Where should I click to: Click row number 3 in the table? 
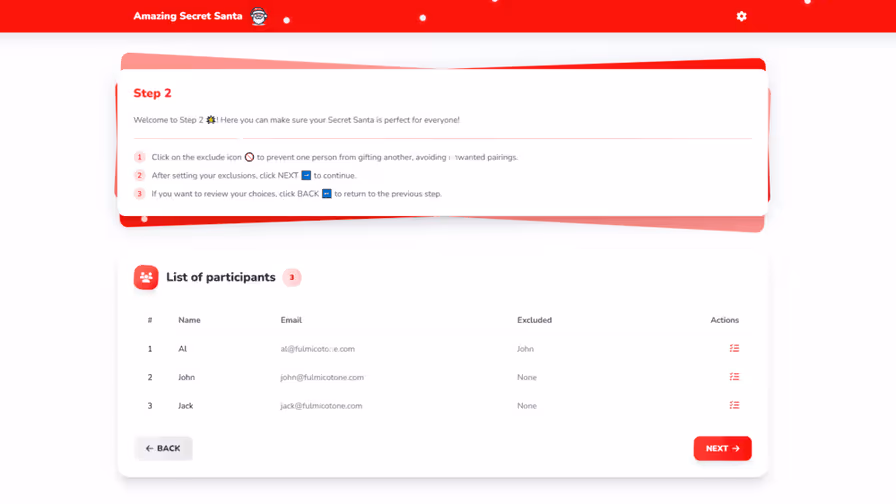coord(150,406)
